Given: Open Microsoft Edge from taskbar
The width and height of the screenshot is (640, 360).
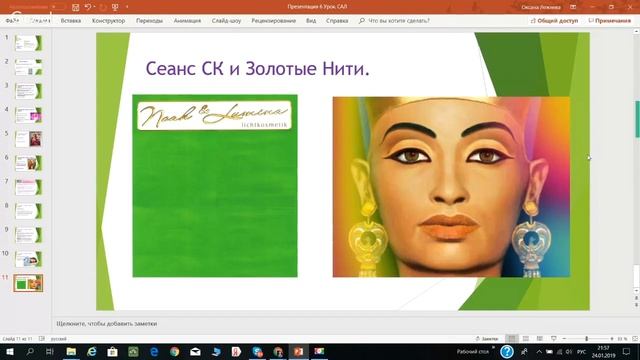Looking at the screenshot, I should (154, 351).
